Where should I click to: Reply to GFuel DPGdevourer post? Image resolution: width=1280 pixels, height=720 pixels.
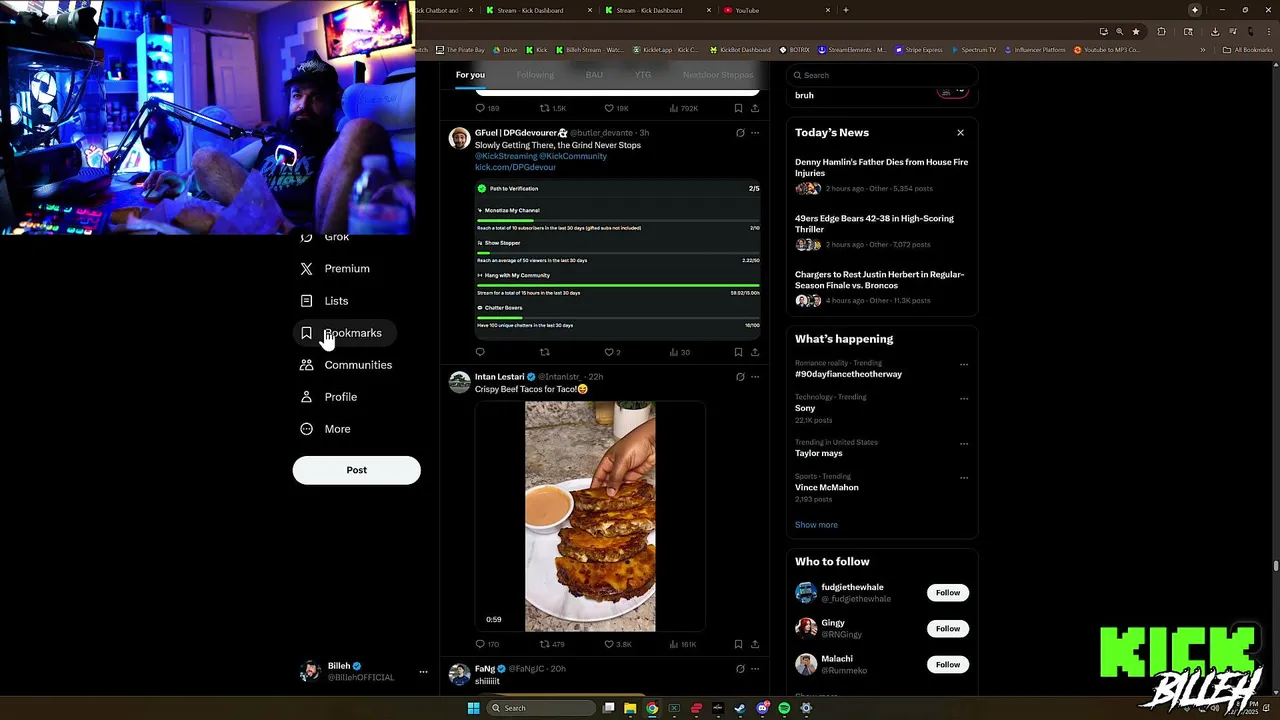click(480, 352)
